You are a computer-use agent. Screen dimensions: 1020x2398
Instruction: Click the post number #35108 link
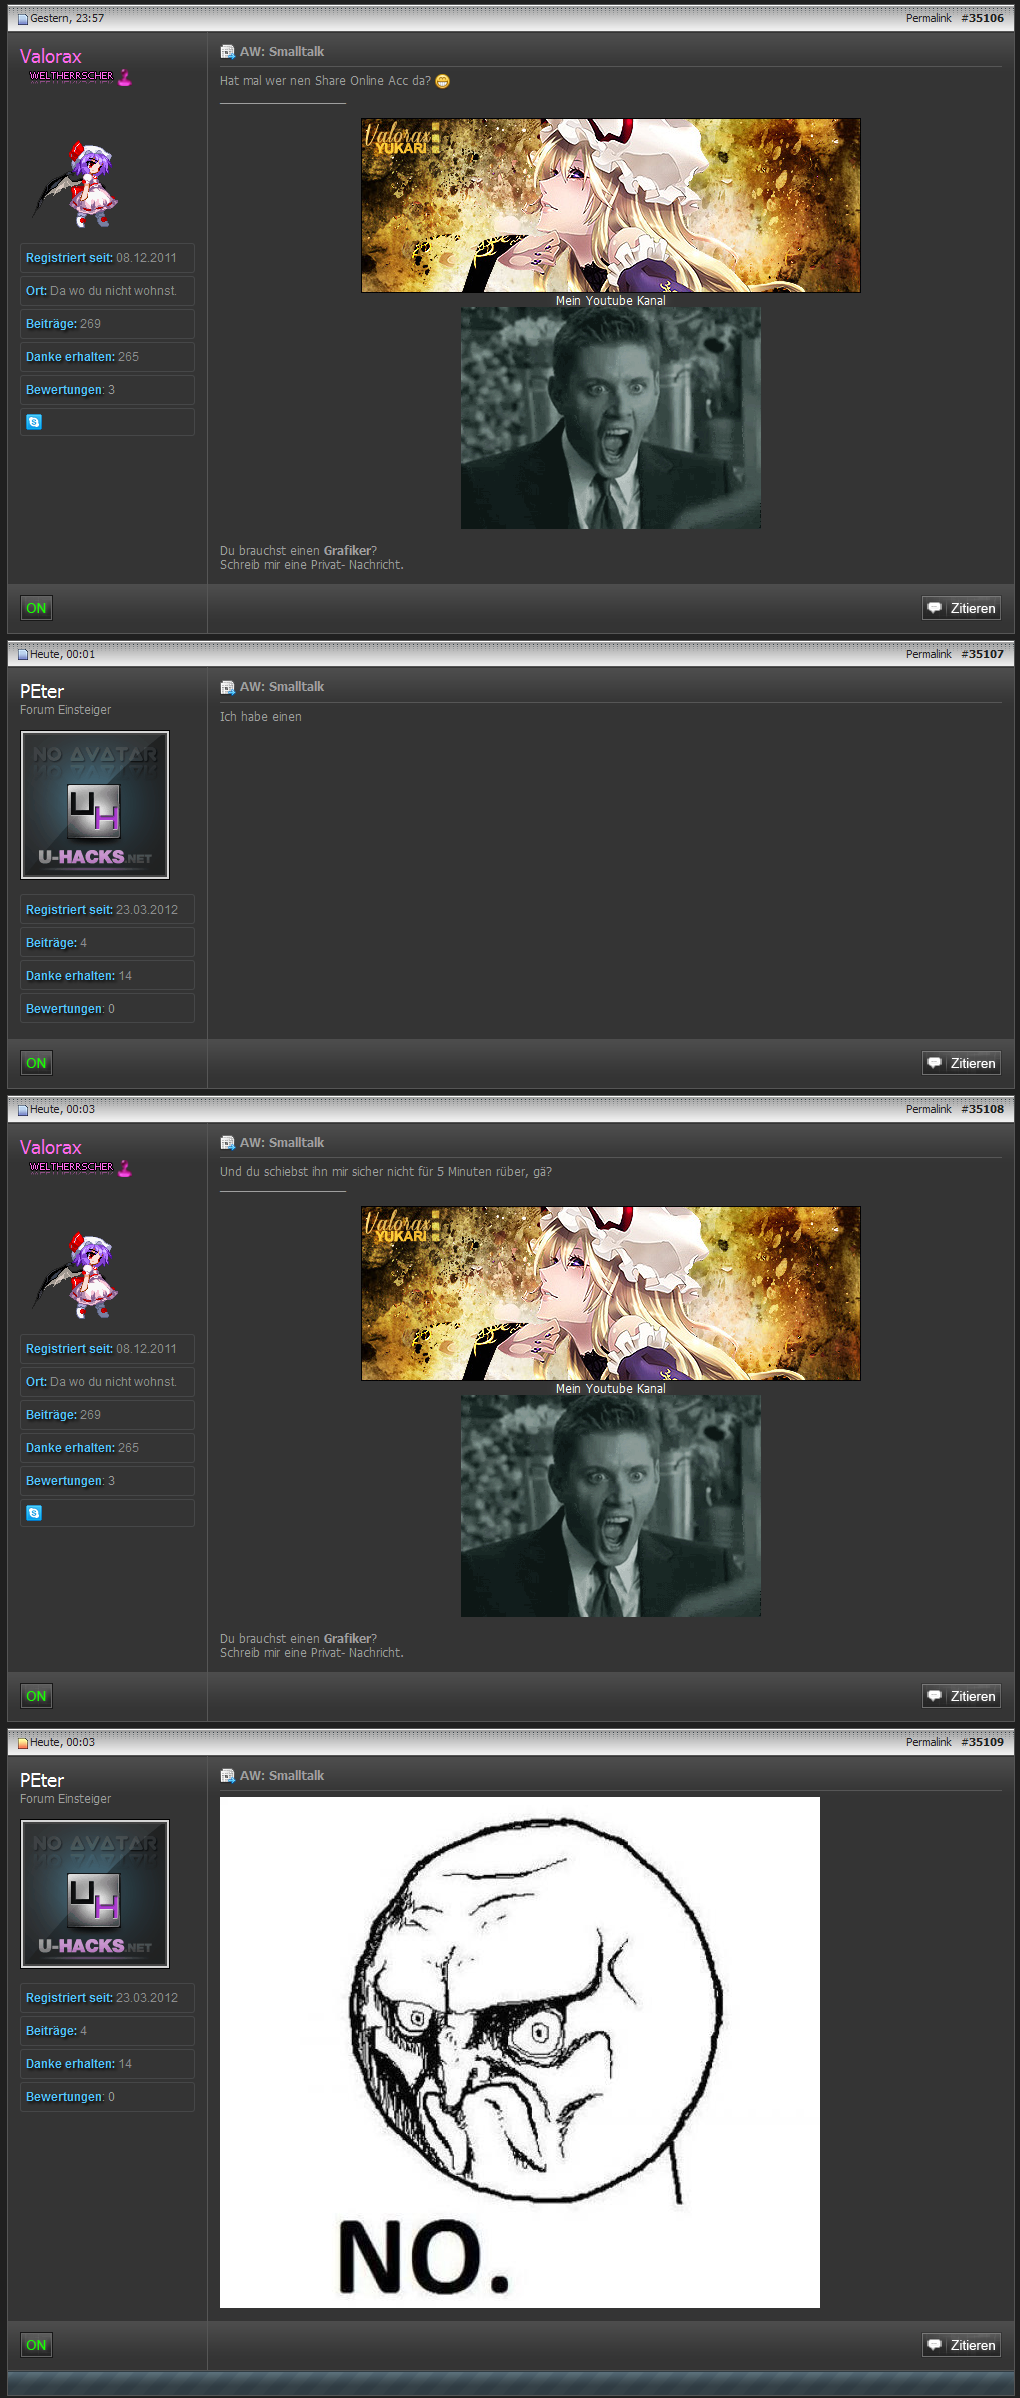pos(983,1110)
